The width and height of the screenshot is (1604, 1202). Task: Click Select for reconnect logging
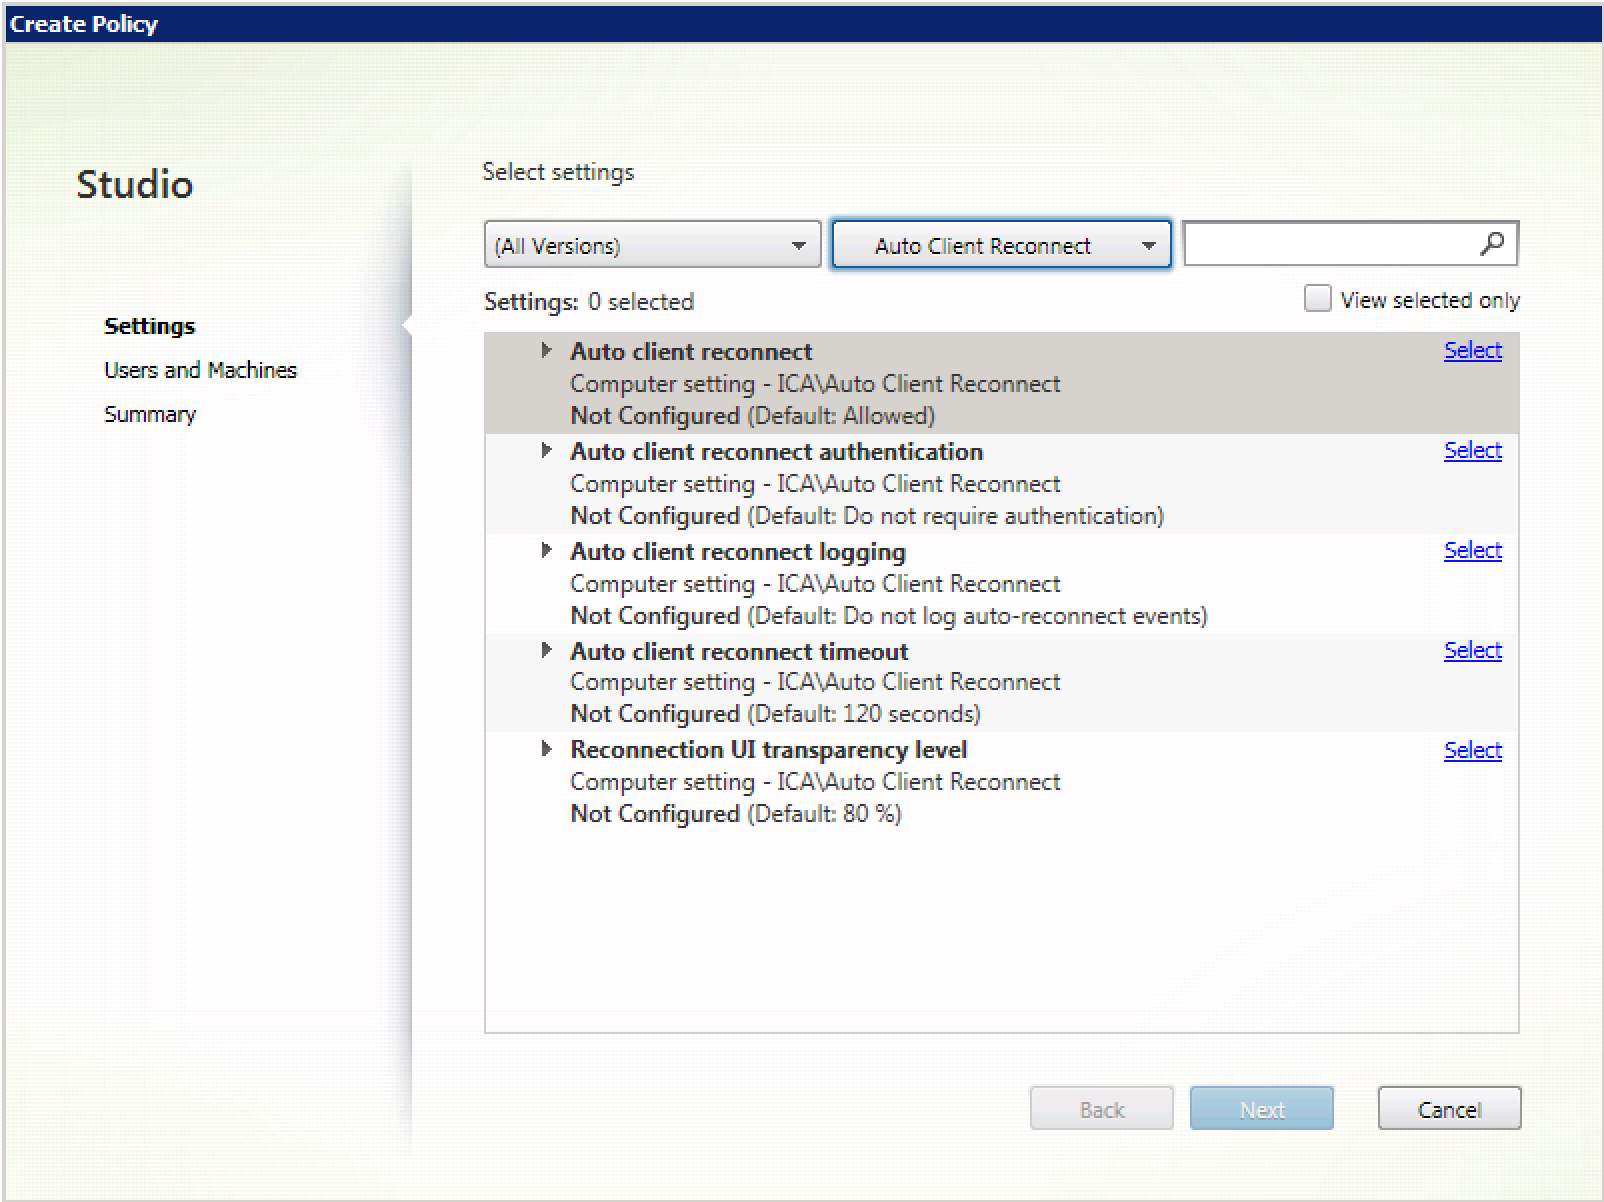click(1472, 551)
